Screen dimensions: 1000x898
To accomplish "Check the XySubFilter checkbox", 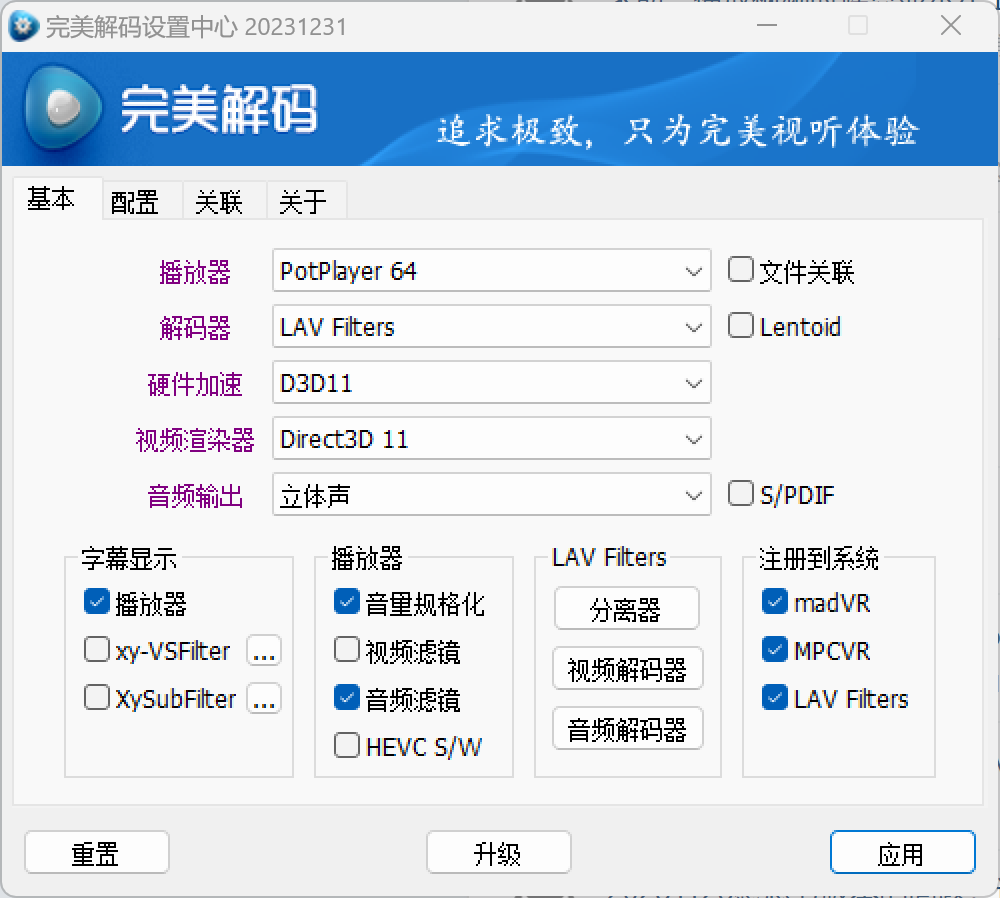I will pos(96,698).
